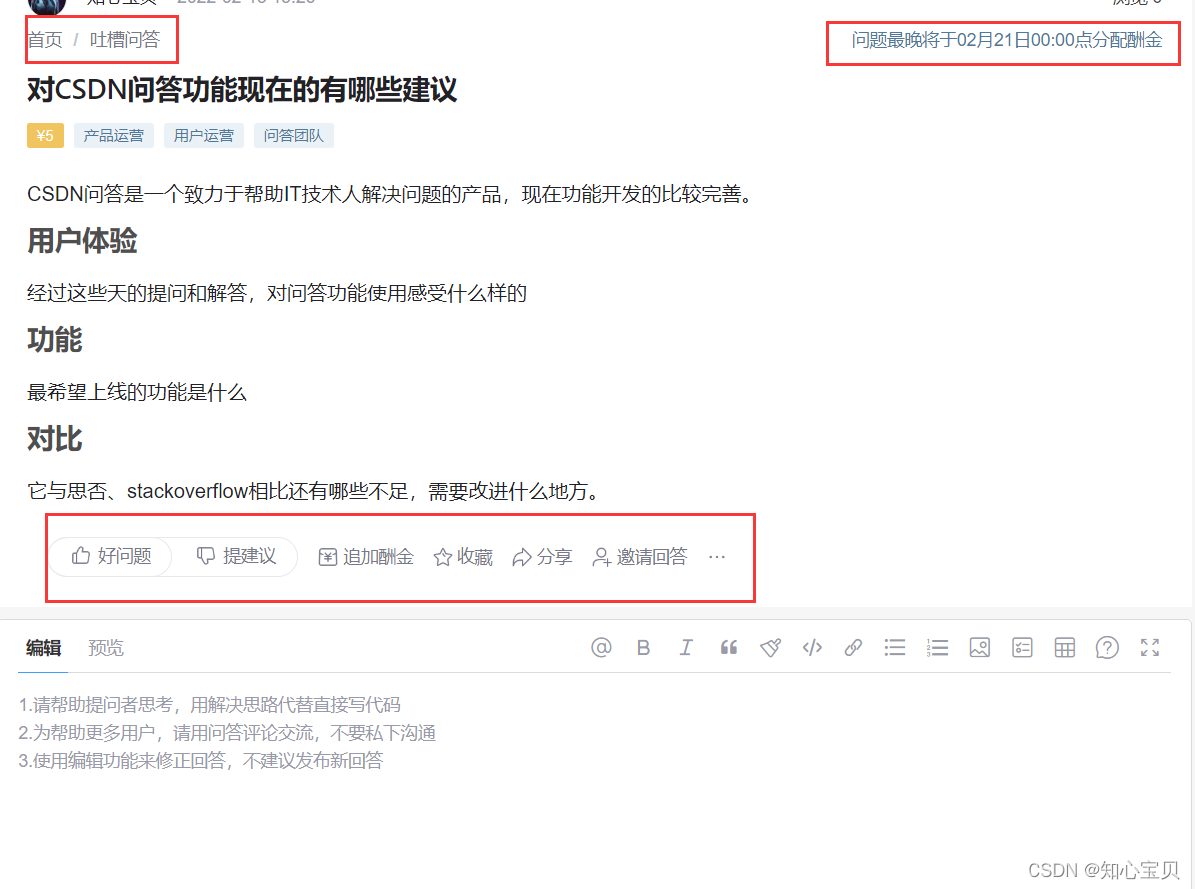Image resolution: width=1195 pixels, height=889 pixels.
Task: Click the question title 对CSDN问答功能现在的有哪些建议
Action: click(242, 90)
